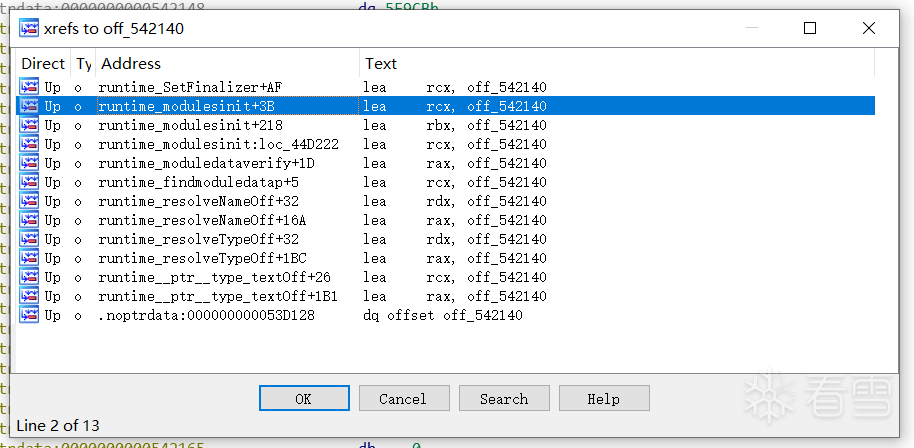Click xref icon for runtime_findmoduledatap+5 row
The height and width of the screenshot is (448, 914).
29,182
